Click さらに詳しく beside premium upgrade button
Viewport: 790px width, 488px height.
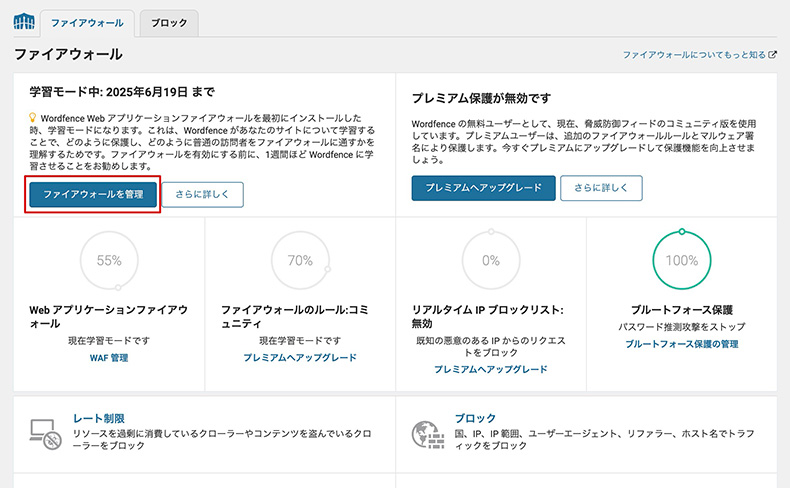pos(601,188)
